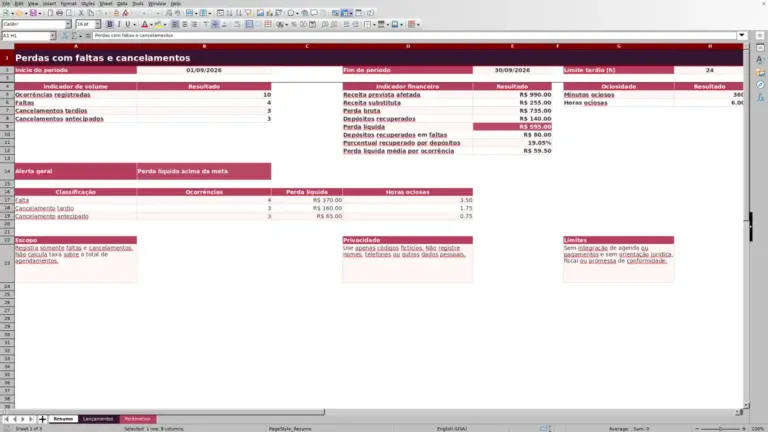Open the sidebar Navigator compass icon

click(760, 85)
